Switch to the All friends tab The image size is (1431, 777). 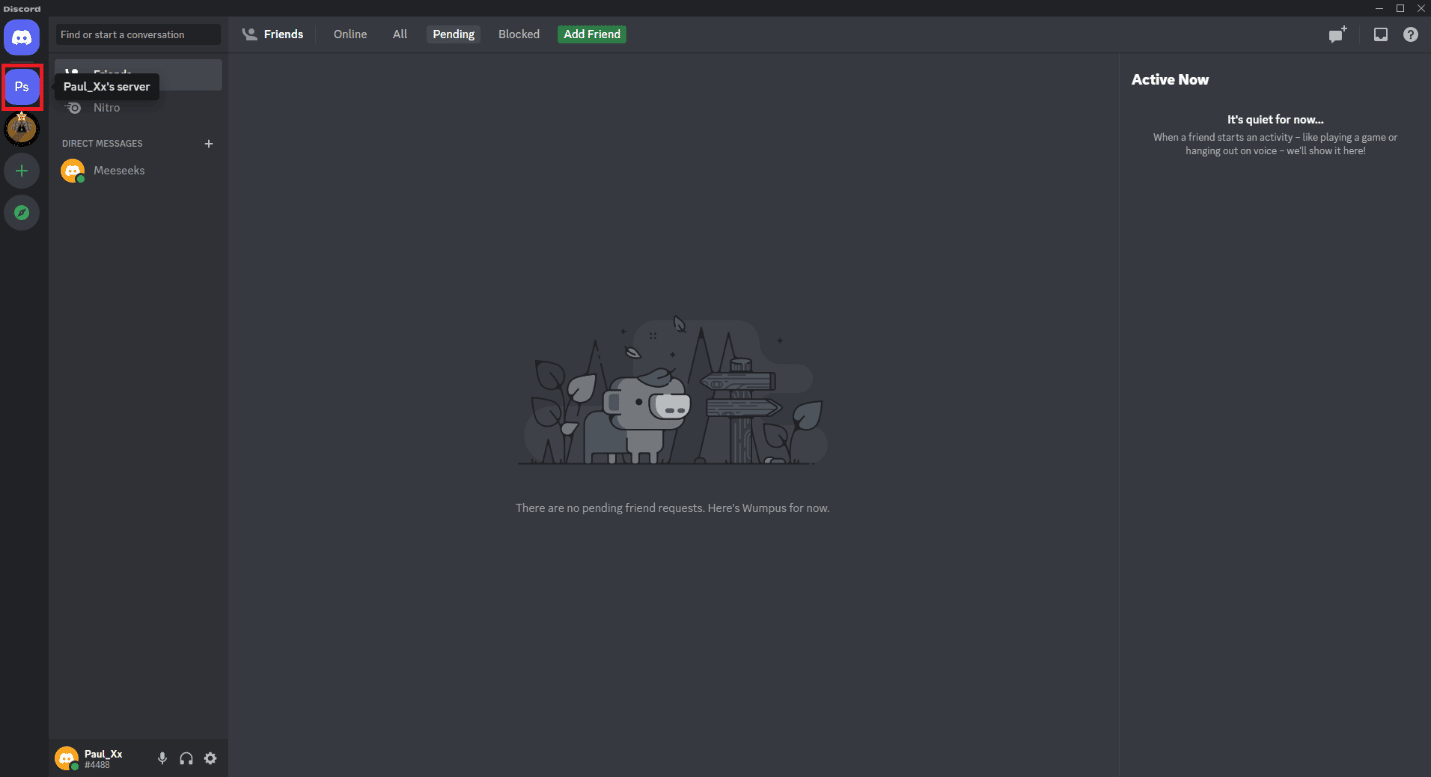[400, 34]
